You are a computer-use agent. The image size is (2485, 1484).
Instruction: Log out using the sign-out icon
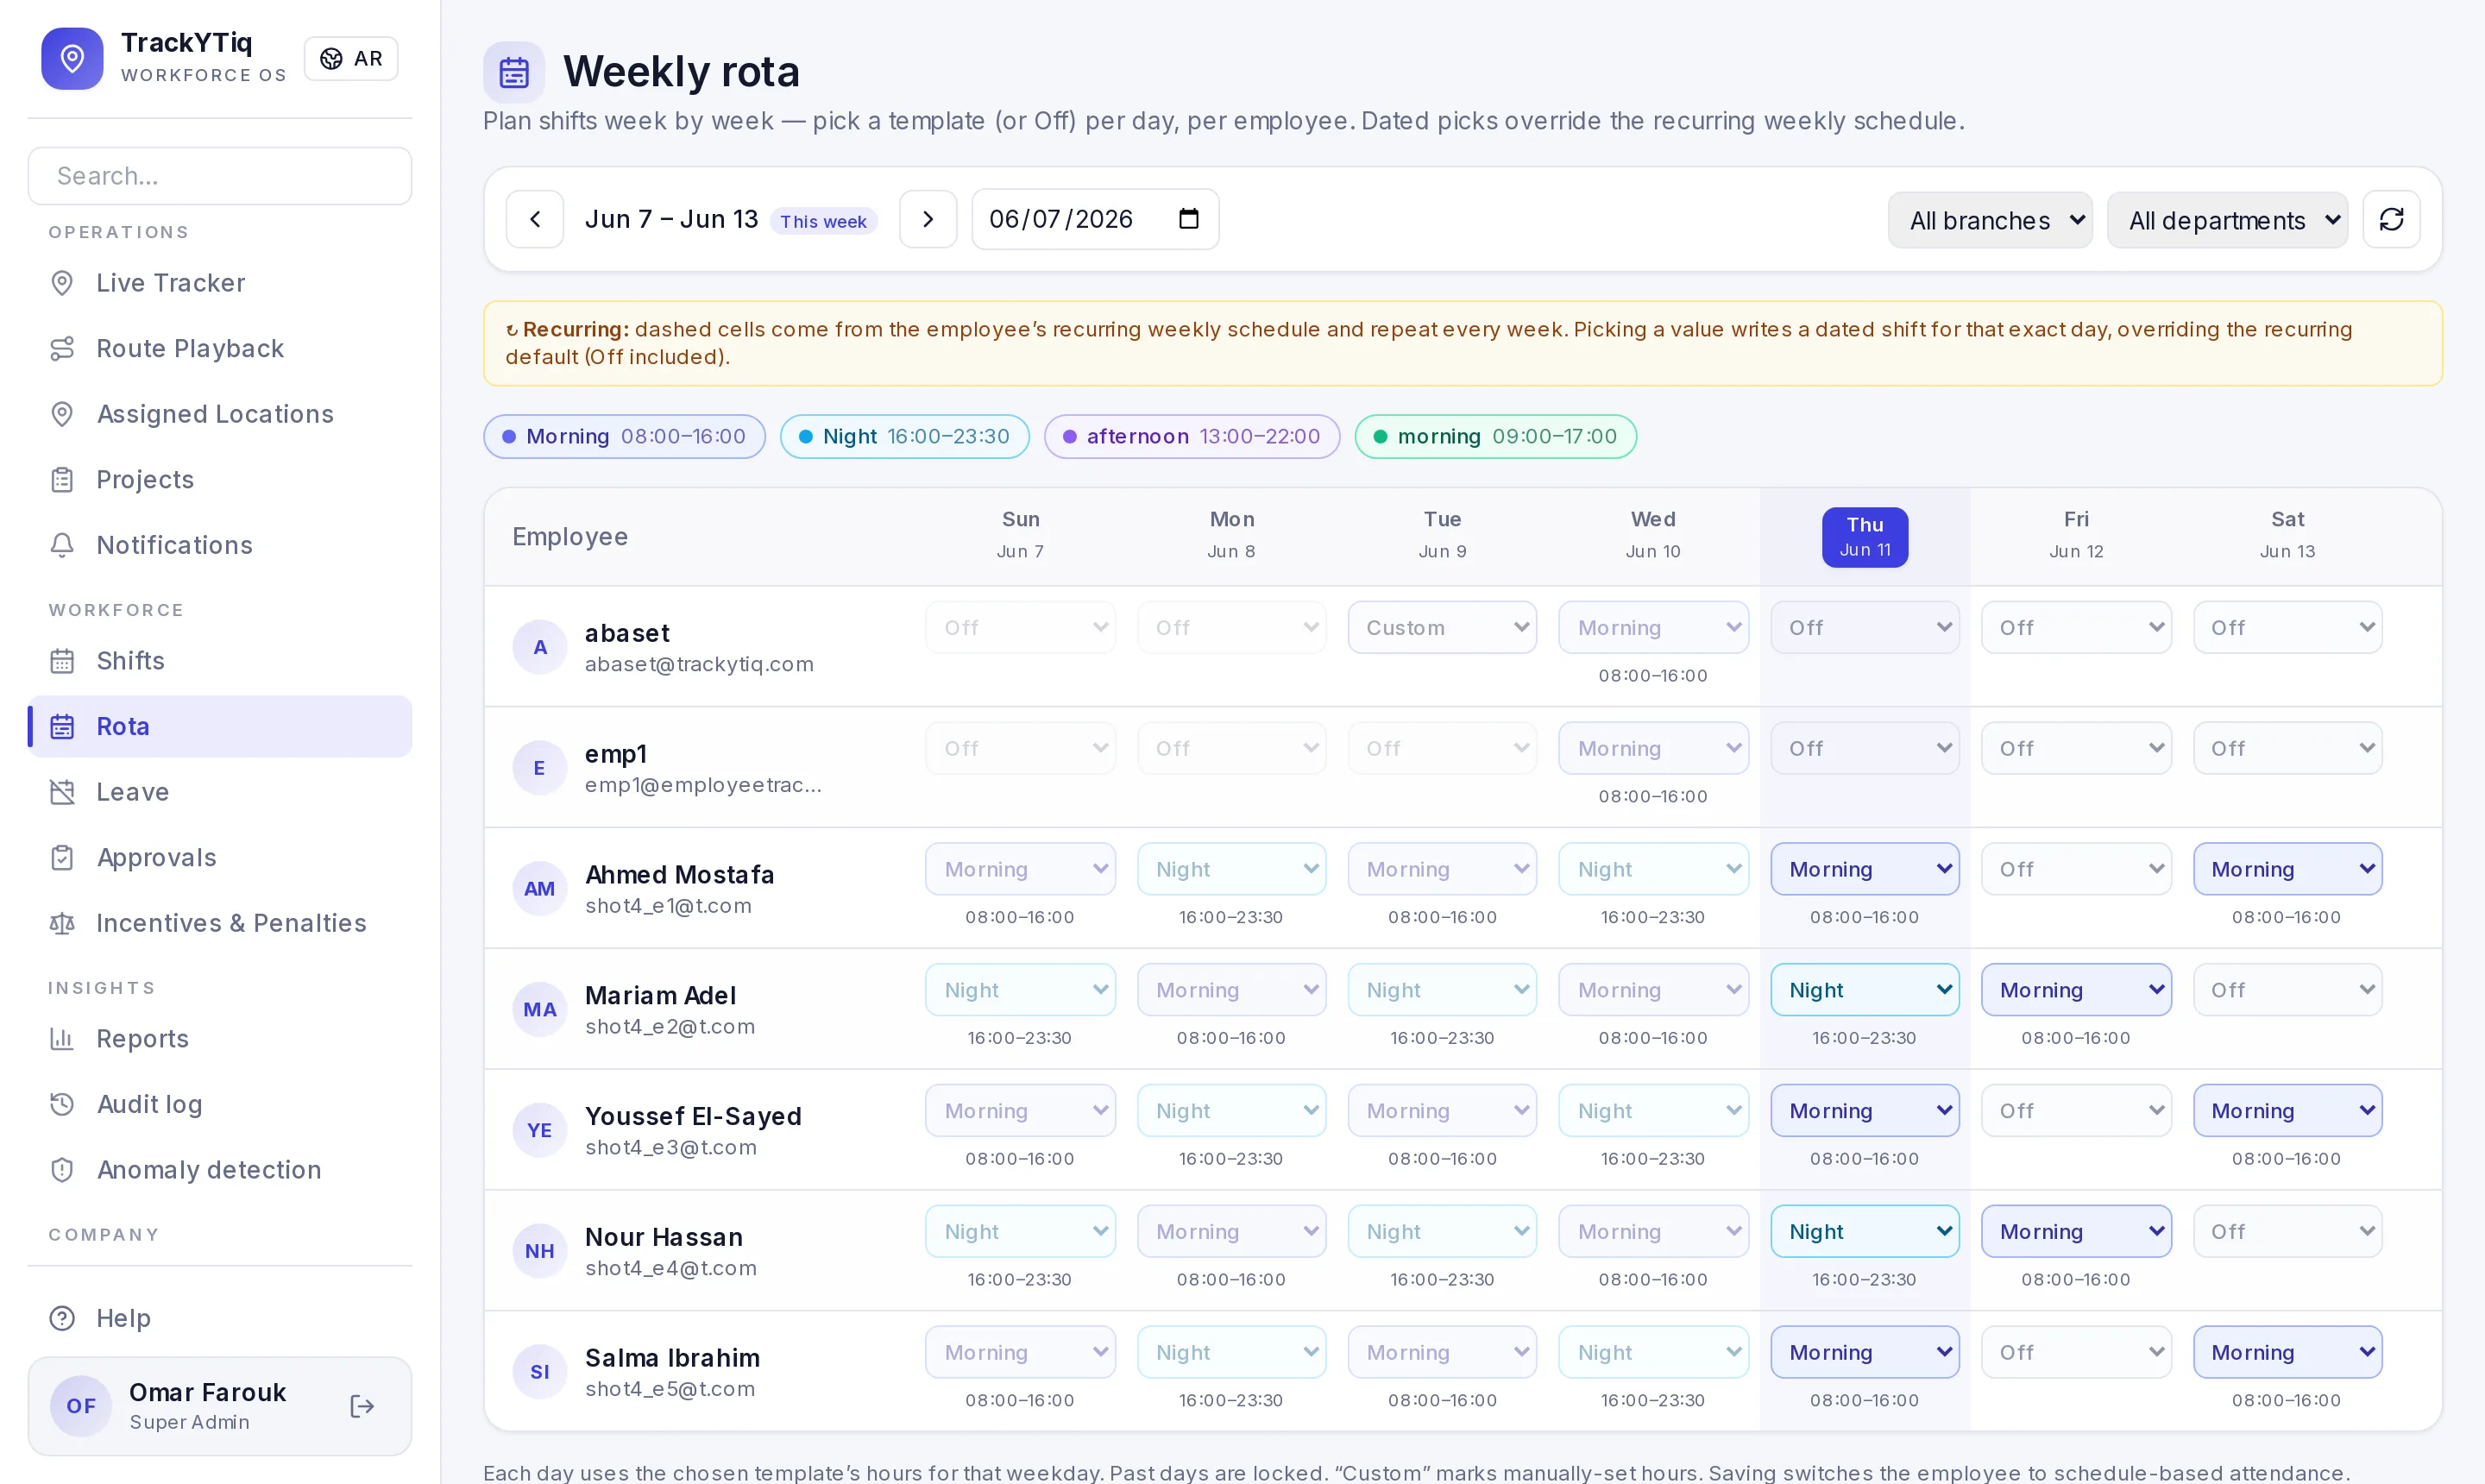362,1406
